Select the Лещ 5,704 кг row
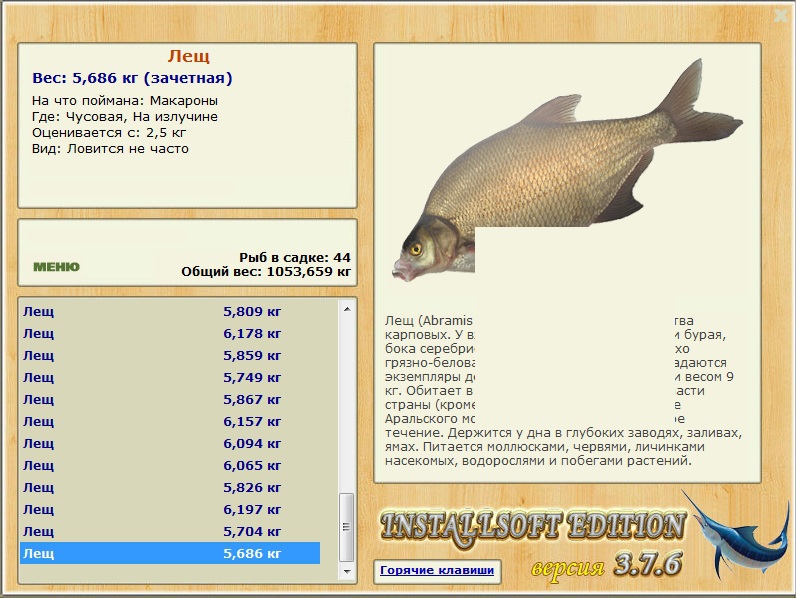This screenshot has width=796, height=598. (x=170, y=531)
